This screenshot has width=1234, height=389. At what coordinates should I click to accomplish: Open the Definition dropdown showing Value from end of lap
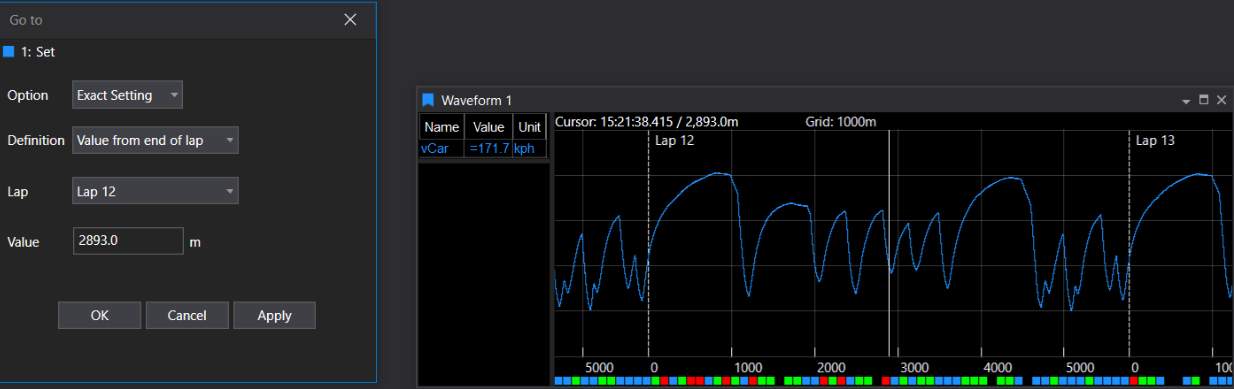pyautogui.click(x=155, y=140)
